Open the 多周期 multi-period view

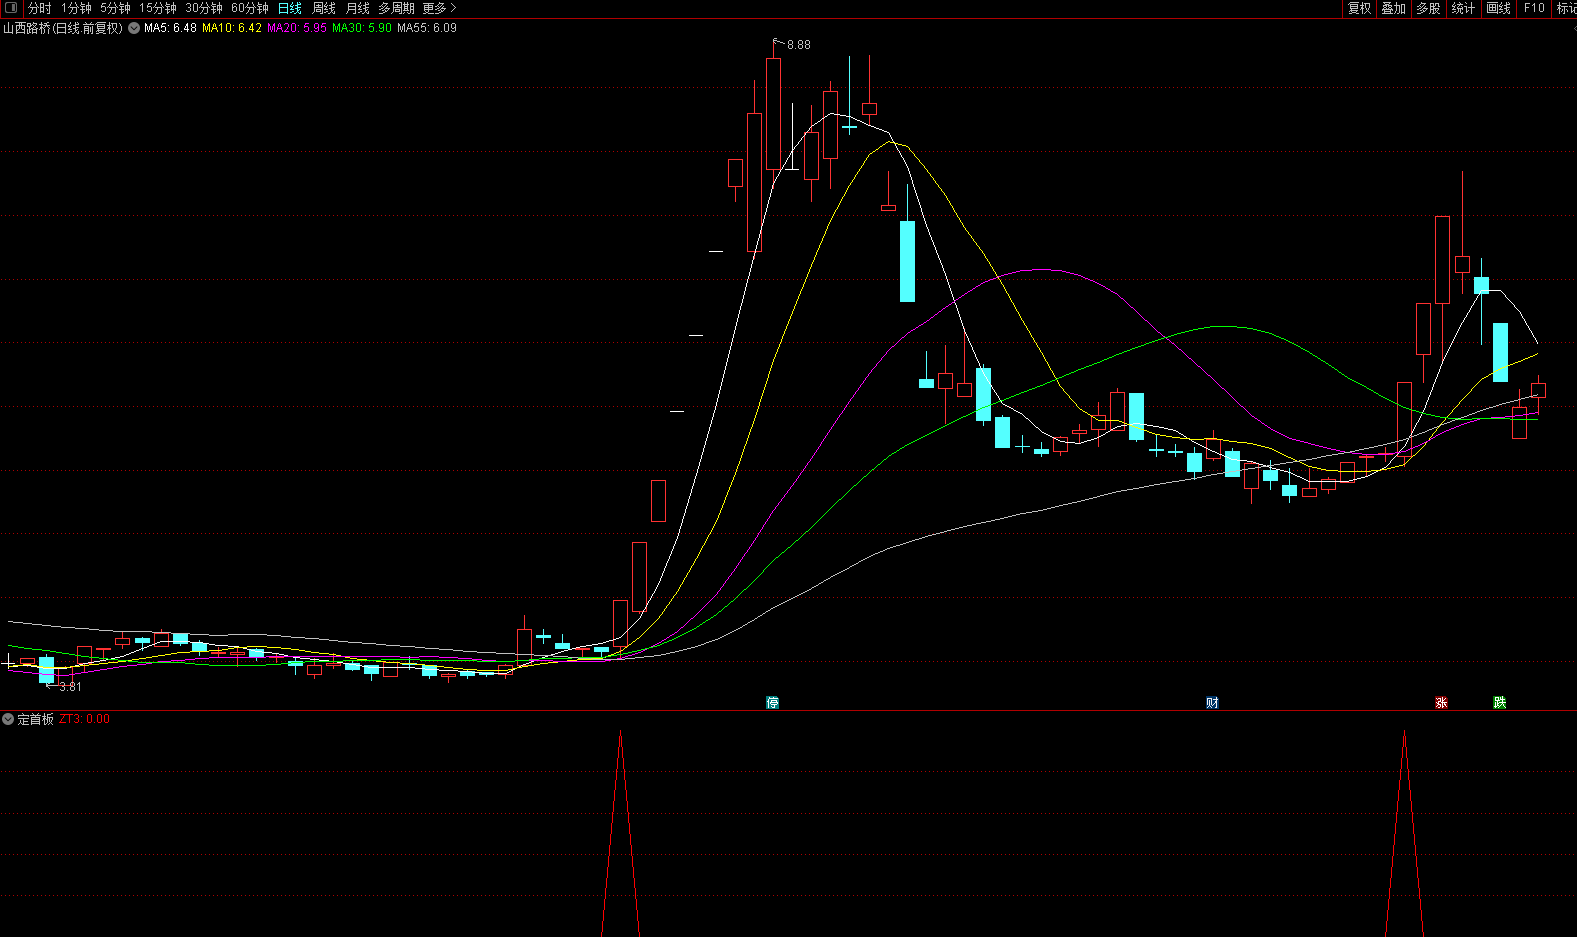pos(396,8)
